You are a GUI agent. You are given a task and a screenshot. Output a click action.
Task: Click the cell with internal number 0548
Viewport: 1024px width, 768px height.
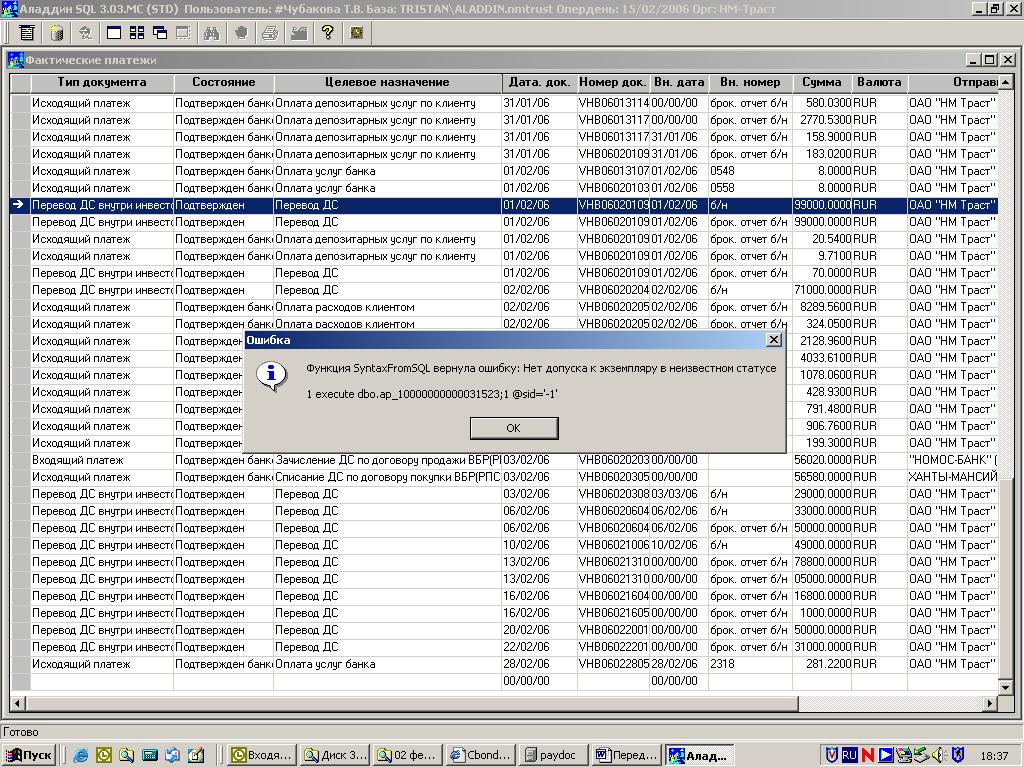click(x=750, y=171)
